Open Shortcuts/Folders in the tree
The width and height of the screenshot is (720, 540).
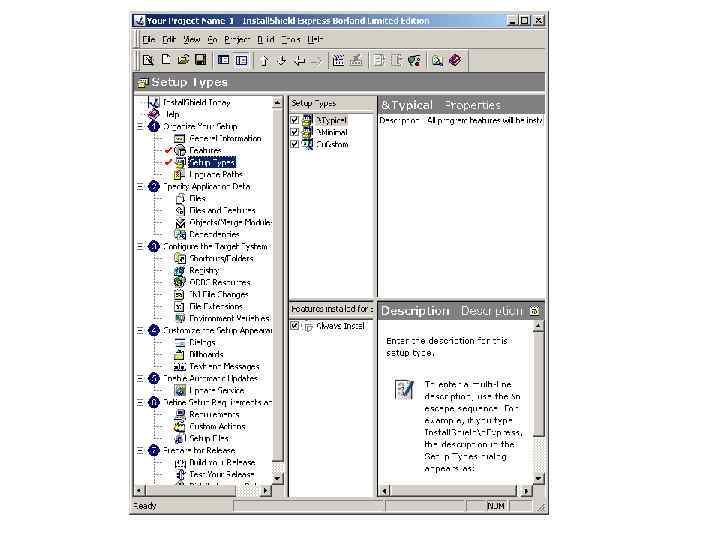[x=221, y=259]
